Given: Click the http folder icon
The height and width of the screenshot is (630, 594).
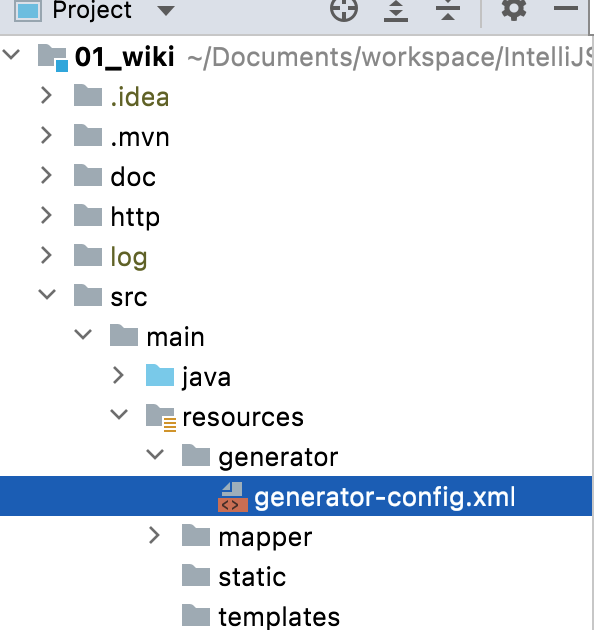Looking at the screenshot, I should pos(88,215).
